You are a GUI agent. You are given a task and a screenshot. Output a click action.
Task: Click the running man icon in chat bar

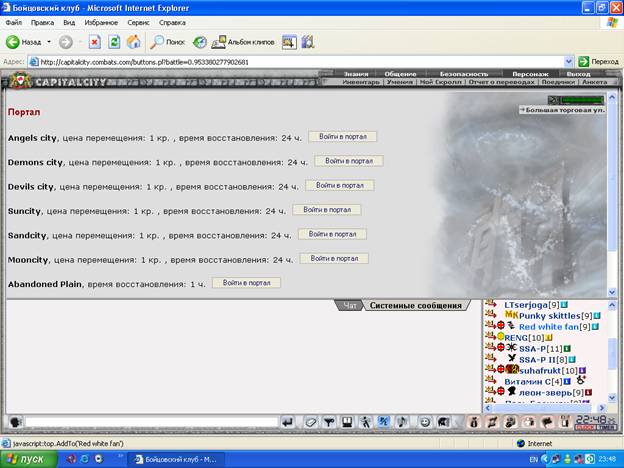365,422
